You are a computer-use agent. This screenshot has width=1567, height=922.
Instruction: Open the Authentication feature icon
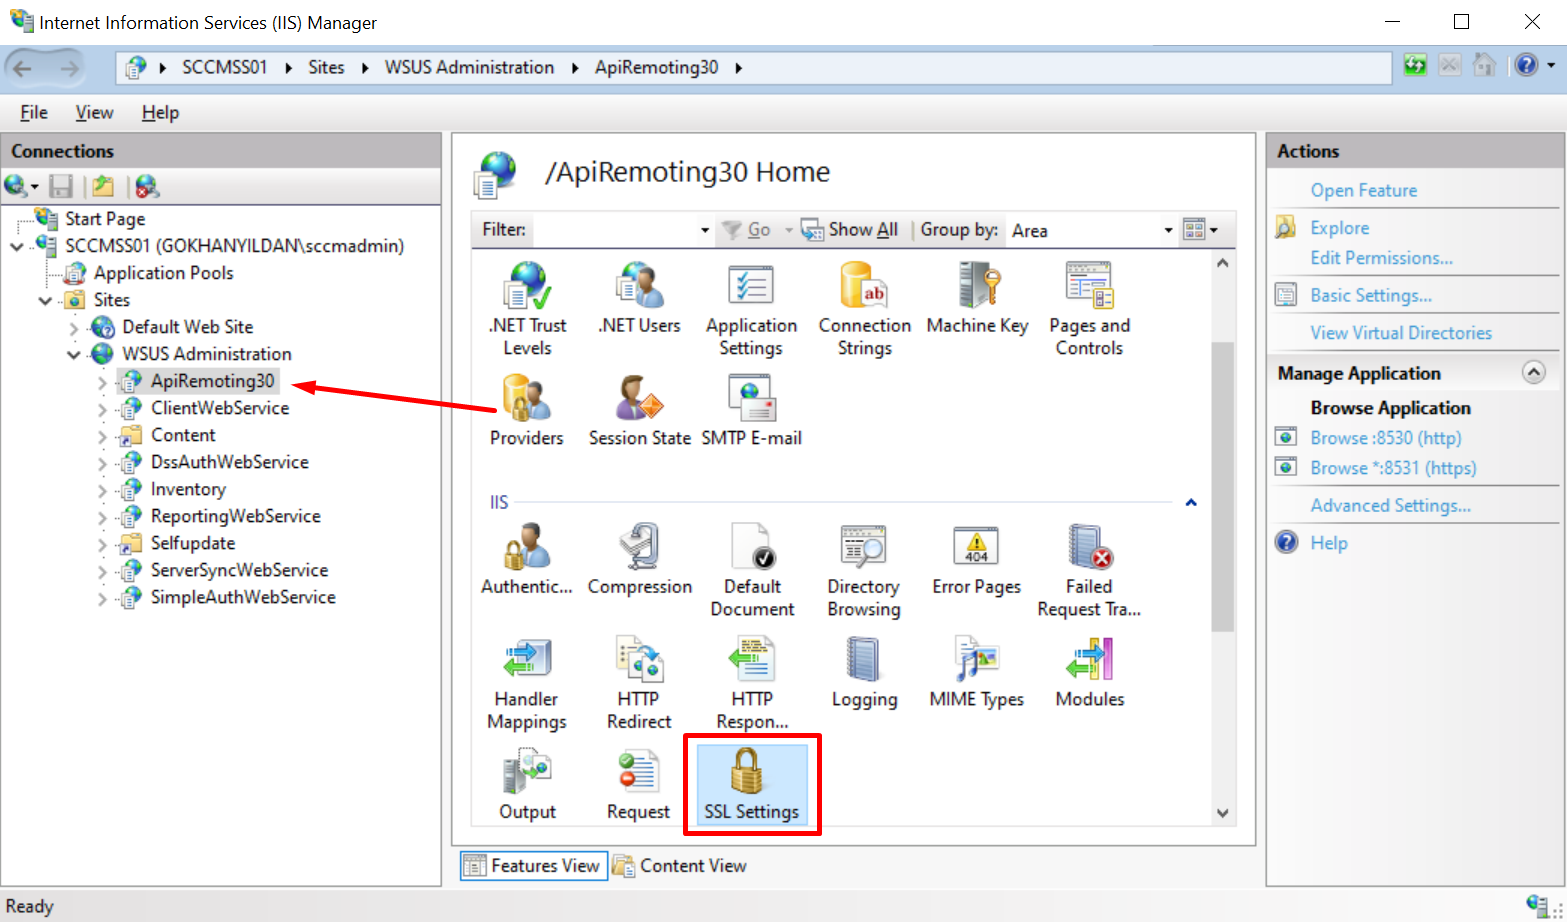pos(527,559)
